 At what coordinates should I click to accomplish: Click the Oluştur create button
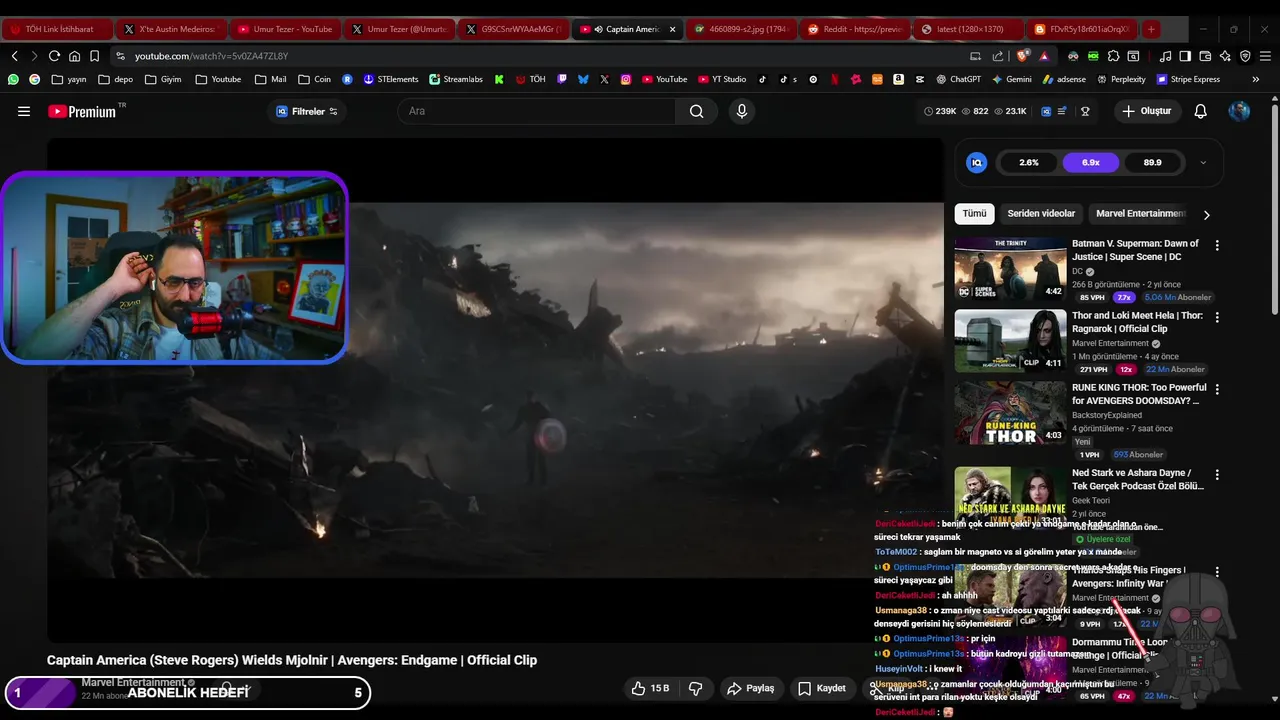[x=1146, y=111]
